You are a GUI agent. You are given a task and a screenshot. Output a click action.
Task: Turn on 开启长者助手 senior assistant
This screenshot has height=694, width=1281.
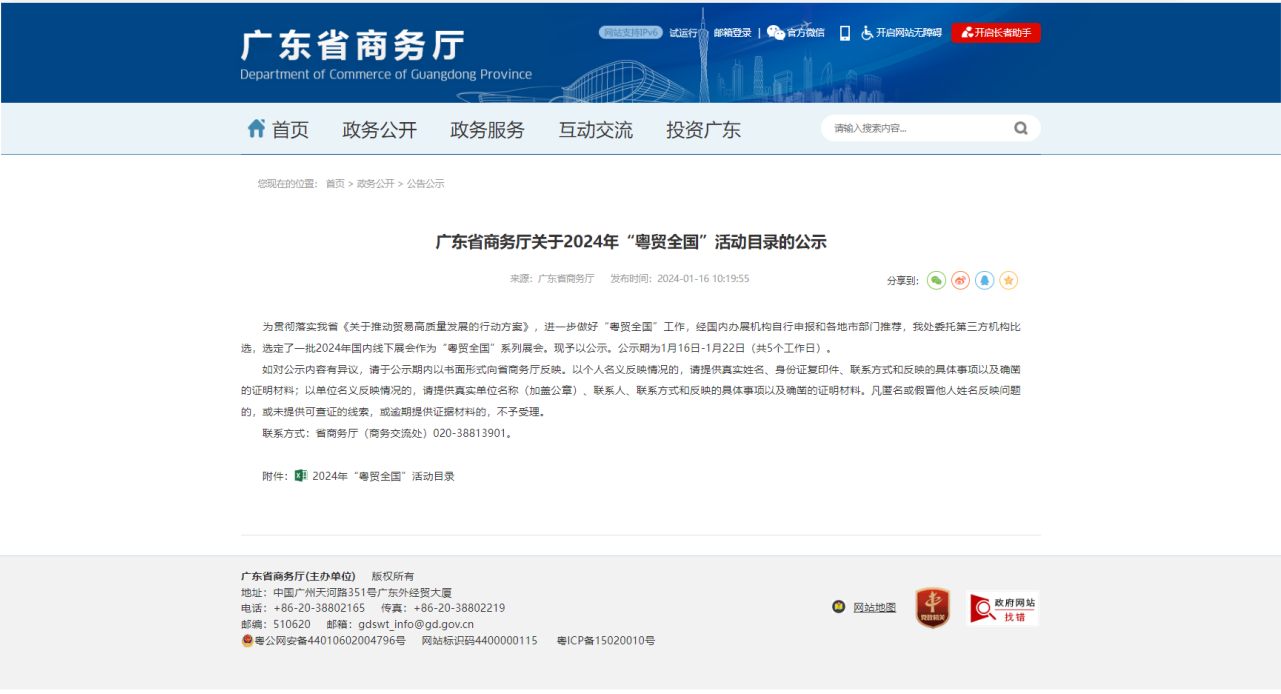[996, 33]
